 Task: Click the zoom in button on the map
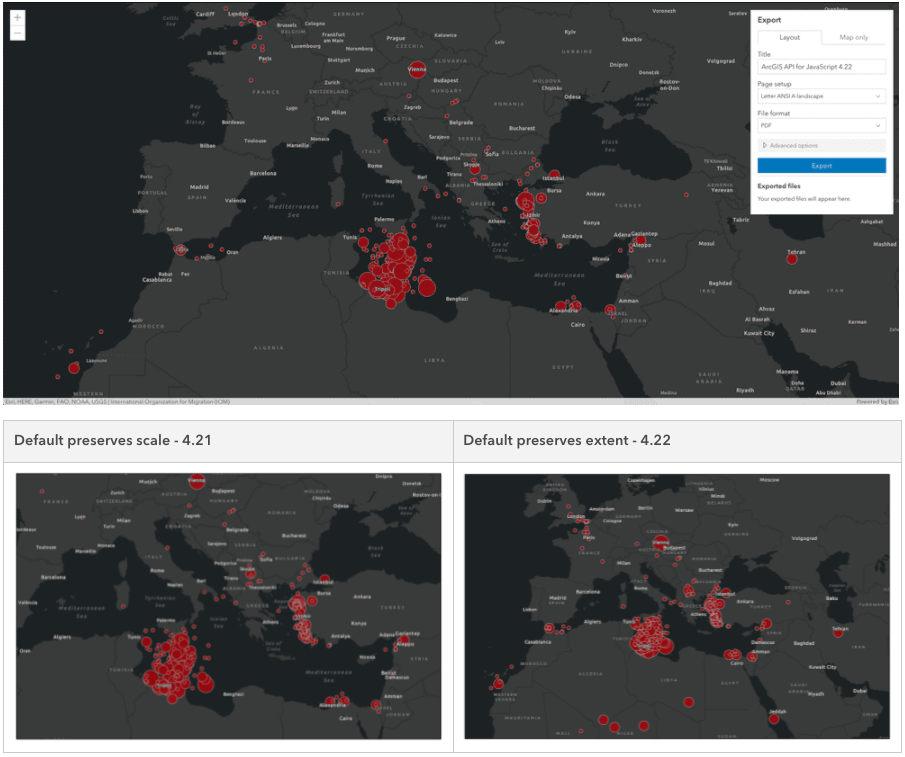click(x=18, y=16)
